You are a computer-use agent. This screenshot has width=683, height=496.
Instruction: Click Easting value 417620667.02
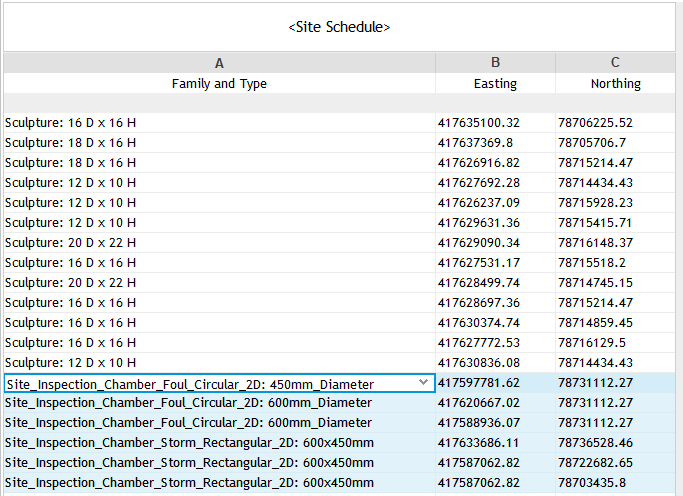coord(479,403)
